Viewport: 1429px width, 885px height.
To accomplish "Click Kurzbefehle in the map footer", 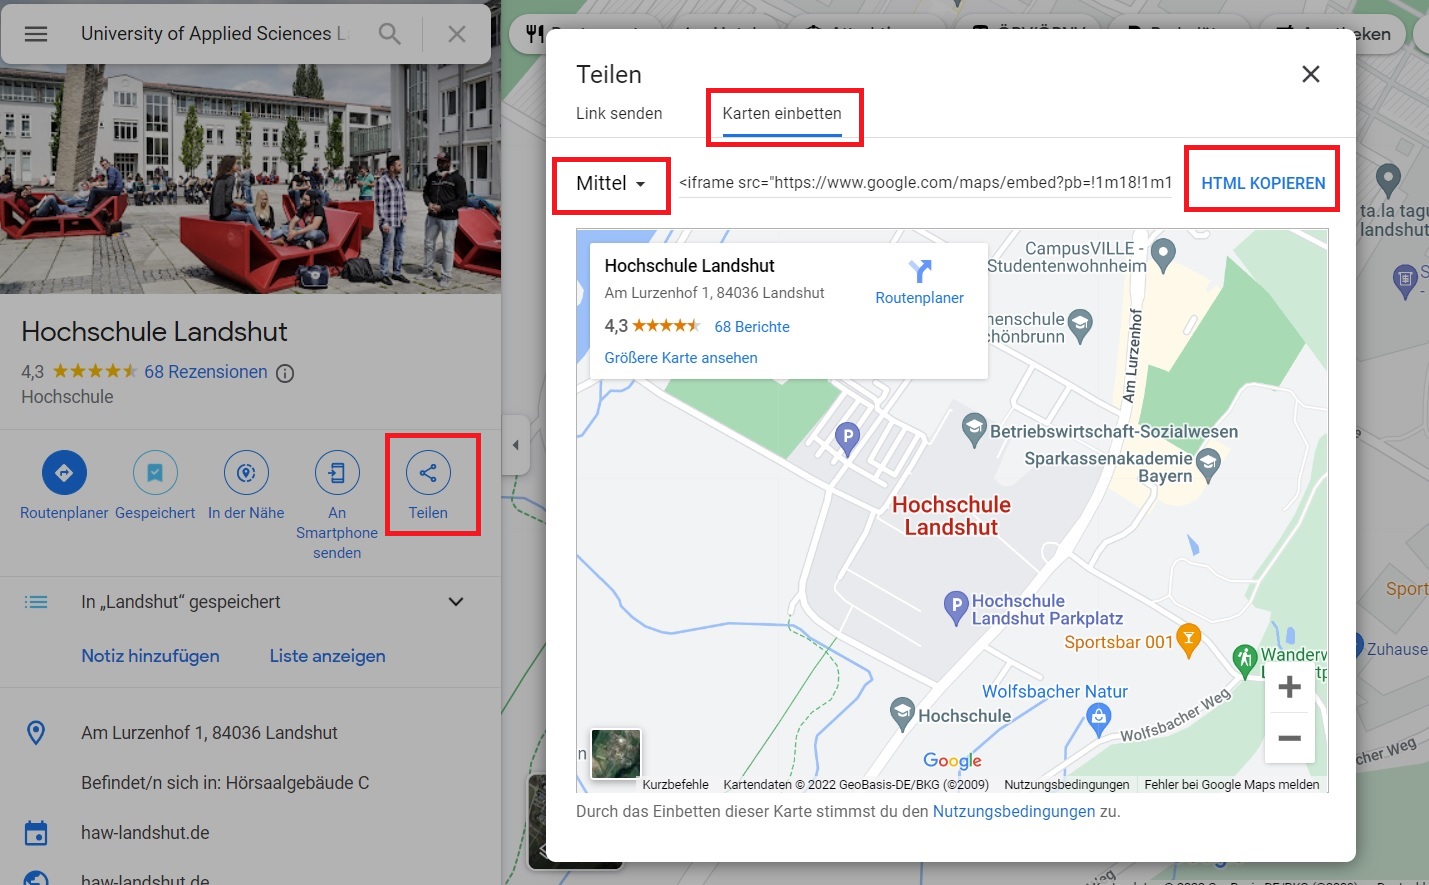I will point(675,785).
